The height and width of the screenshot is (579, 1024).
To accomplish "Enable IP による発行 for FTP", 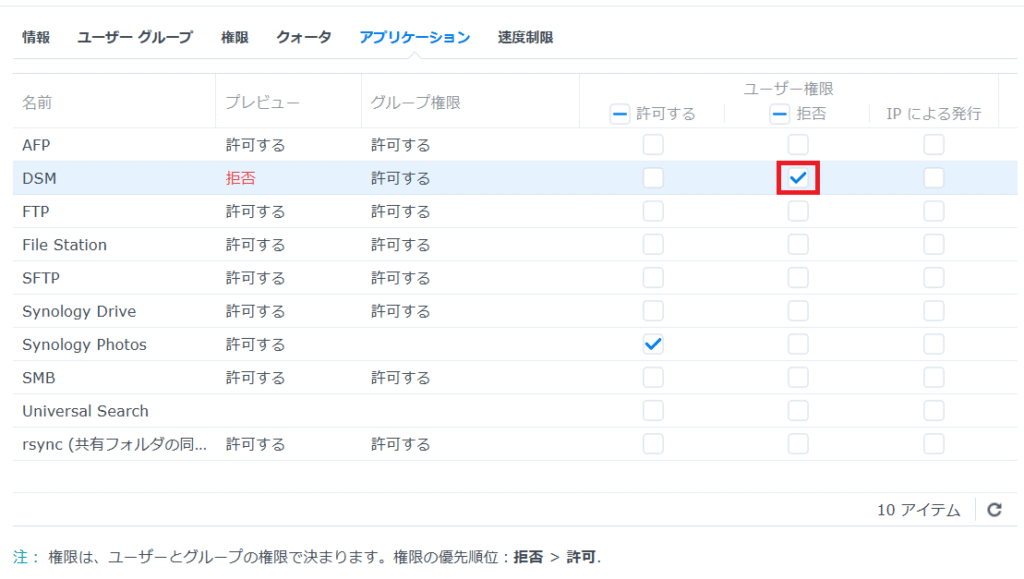I will click(933, 211).
